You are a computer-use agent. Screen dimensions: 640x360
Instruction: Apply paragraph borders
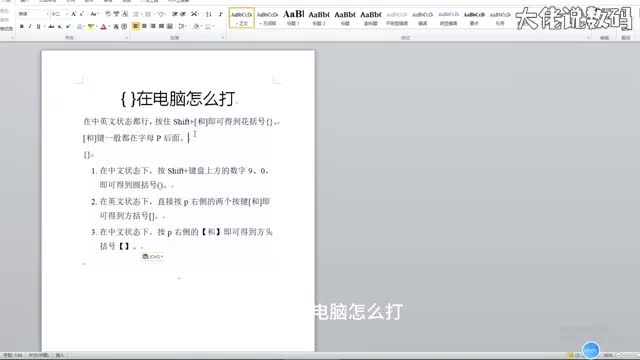coord(207,26)
